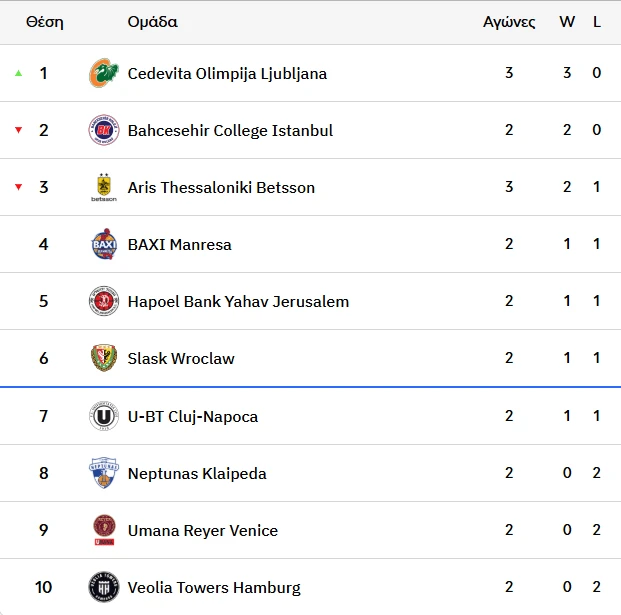Click the Veolia Towers Hamburg team logo
621x615 pixels.
point(103,587)
